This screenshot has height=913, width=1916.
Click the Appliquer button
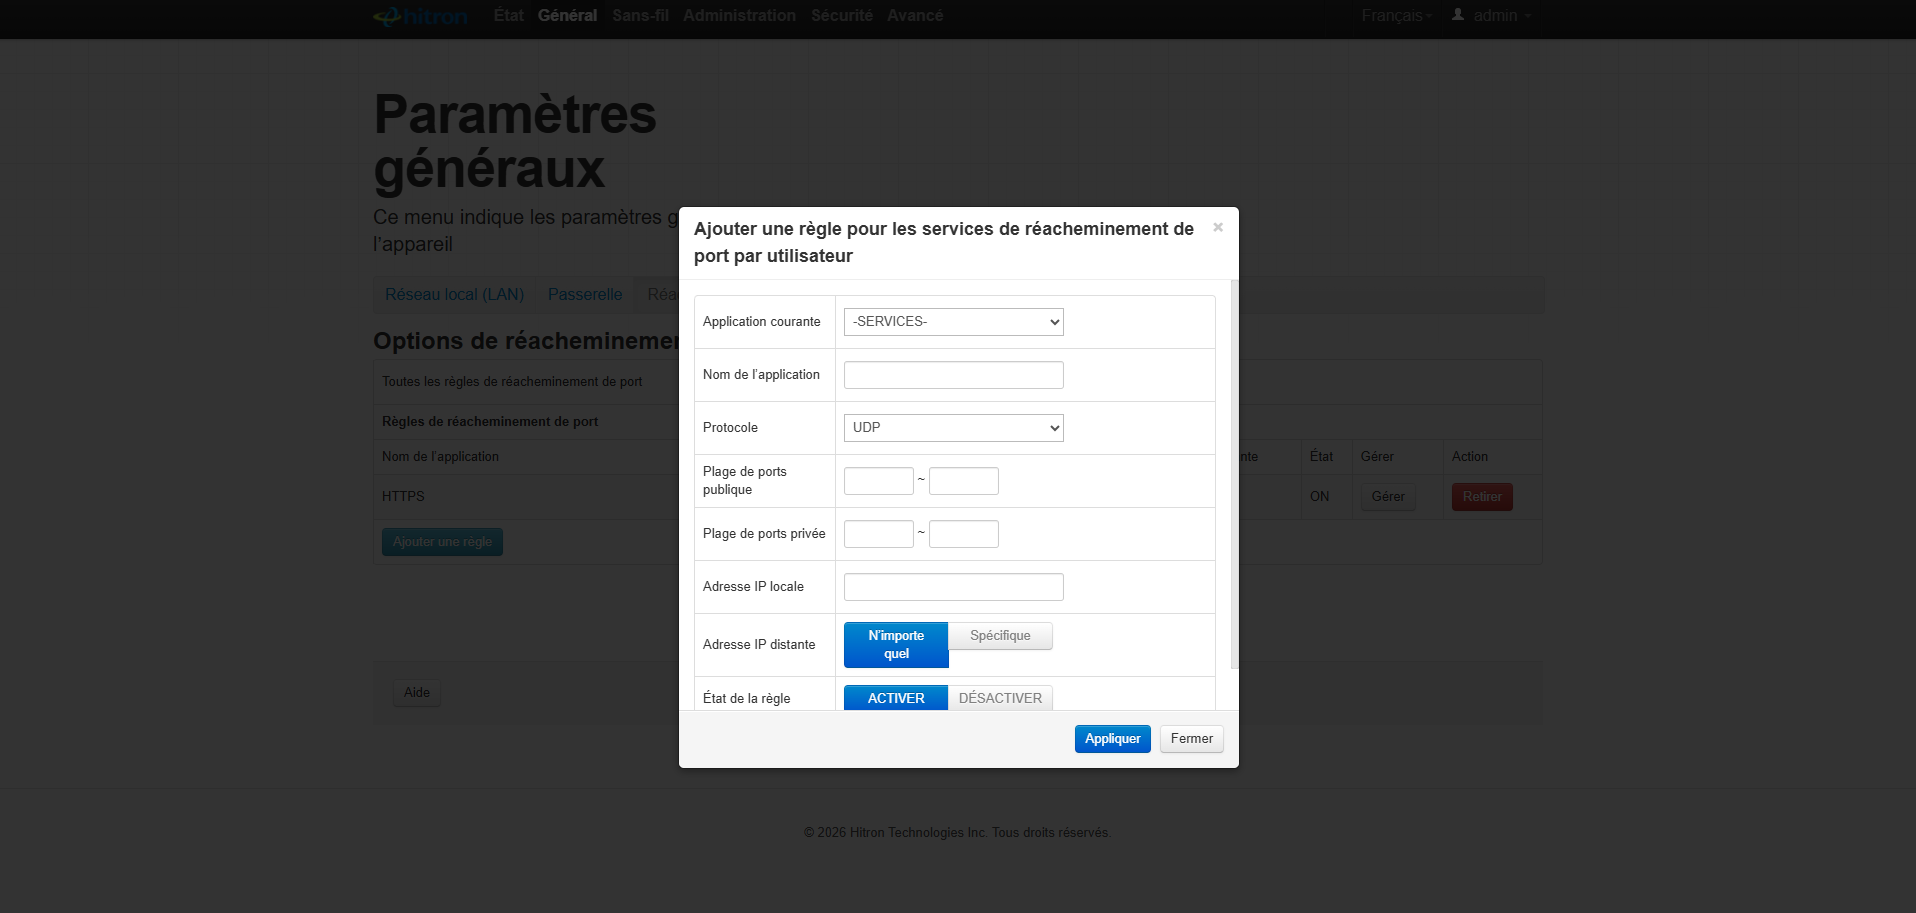[x=1112, y=739]
